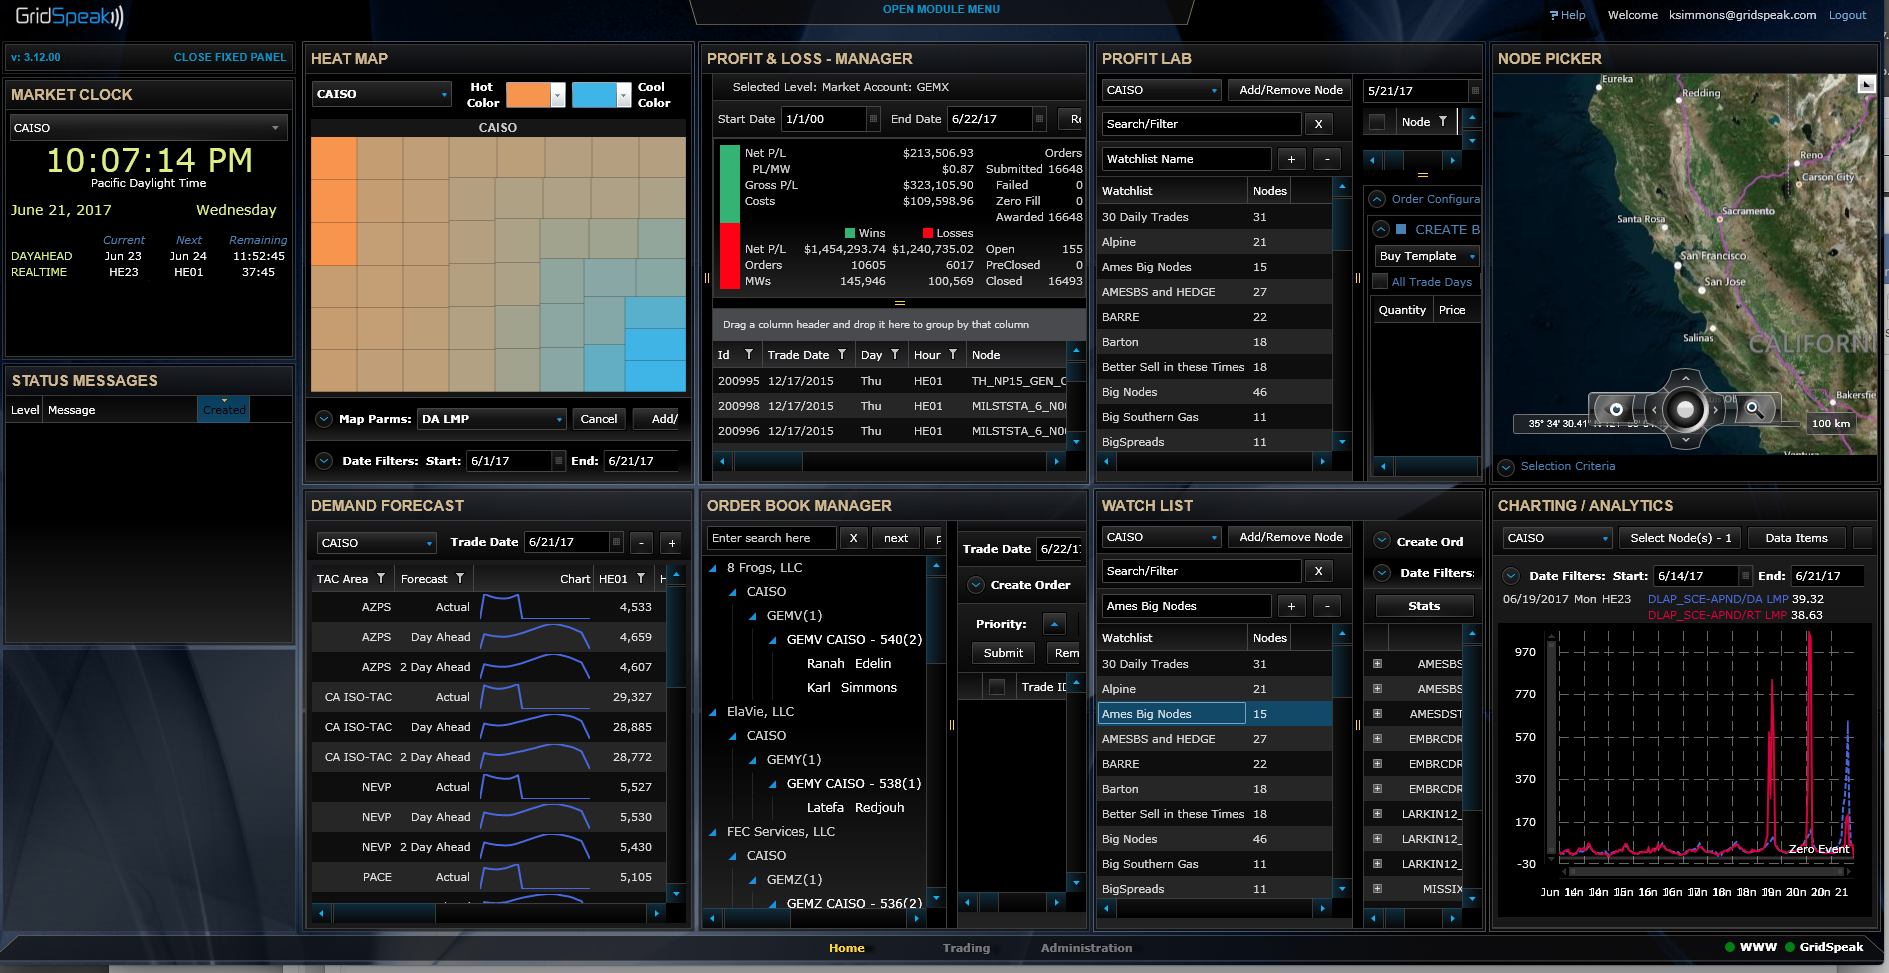The height and width of the screenshot is (973, 1889).
Task: Click the Cancel button in Heat Map
Action: [x=599, y=419]
